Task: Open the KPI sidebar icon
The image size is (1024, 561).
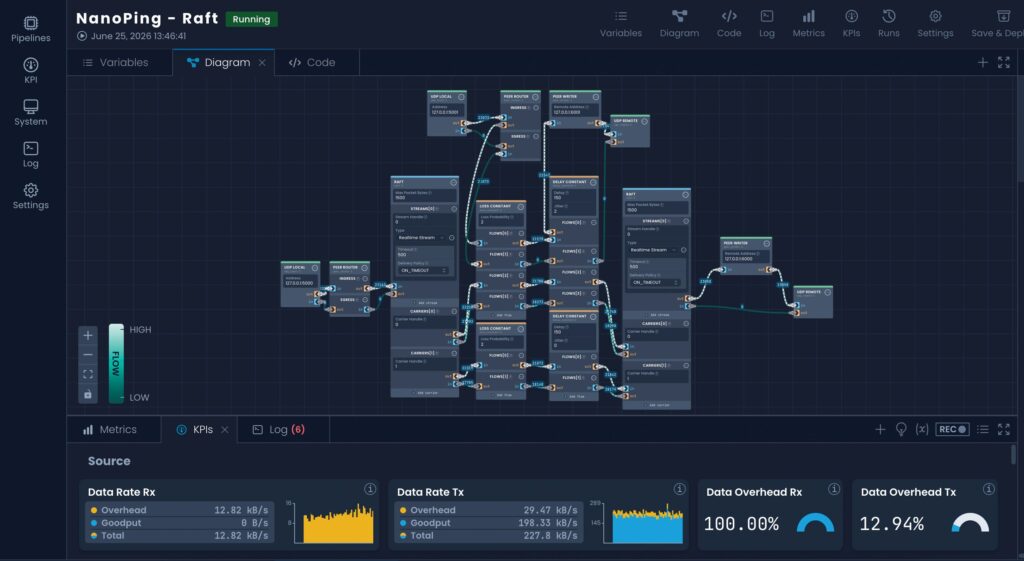Action: [x=31, y=71]
